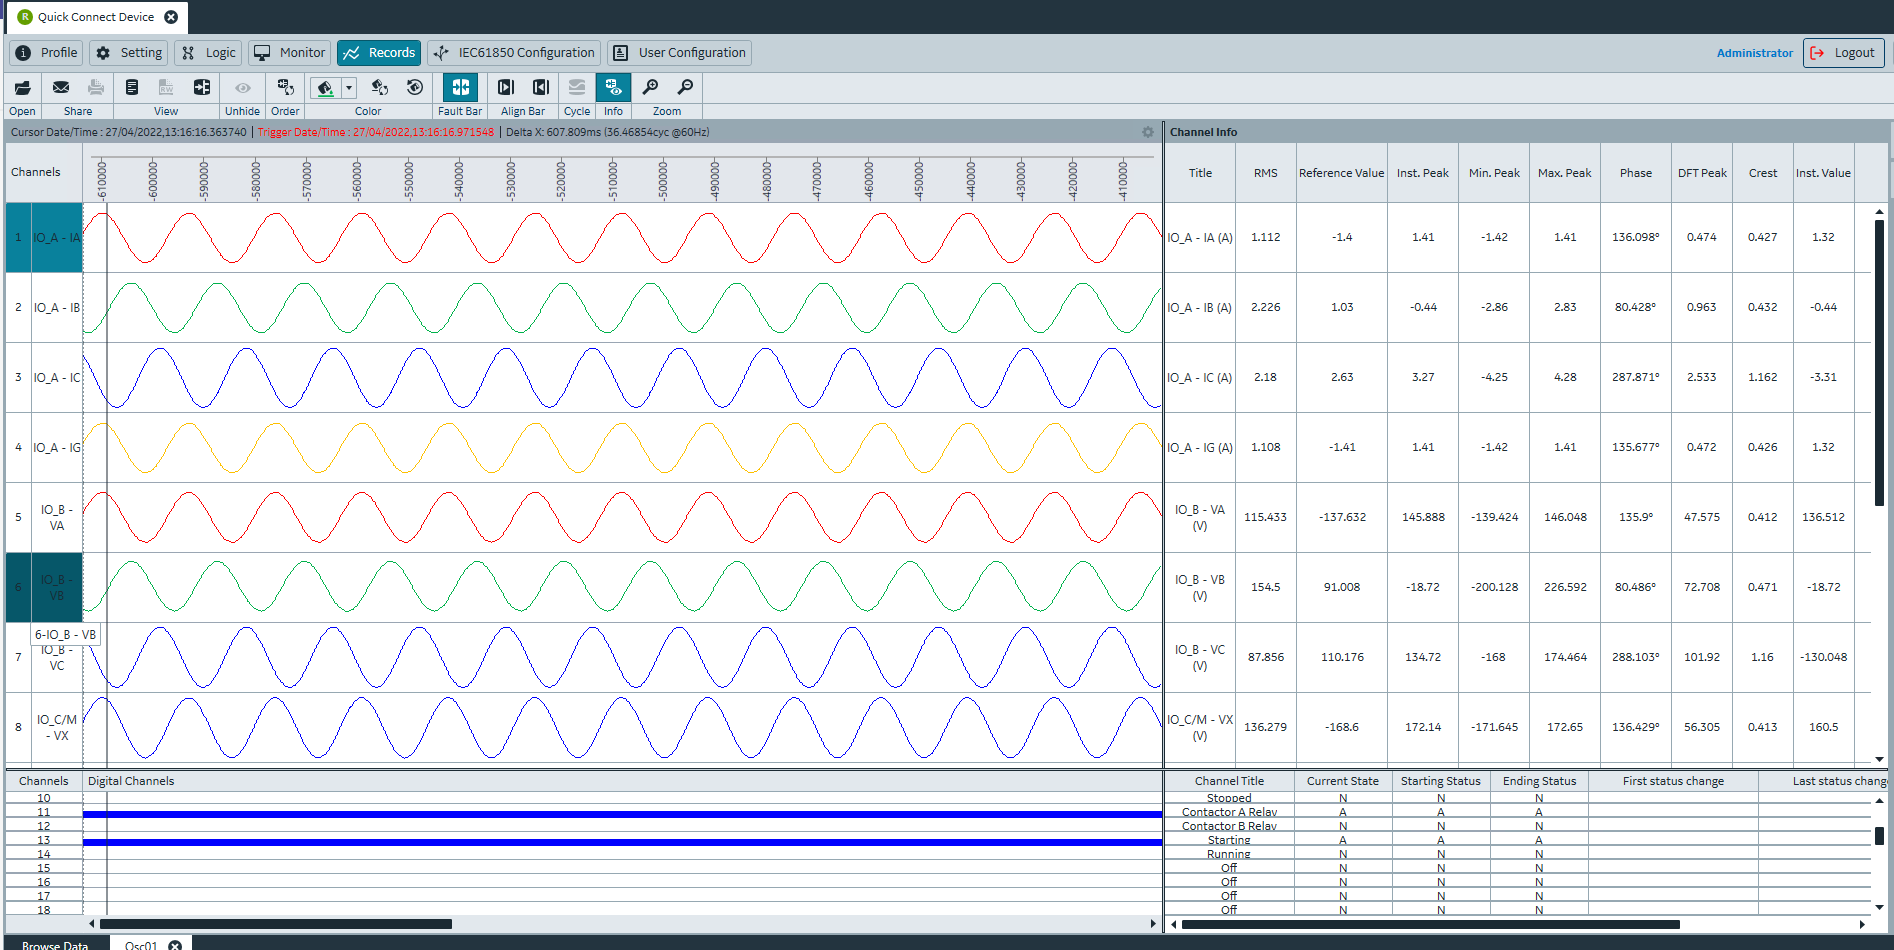
Task: Close the Quick Connect Device tab
Action: click(x=171, y=17)
